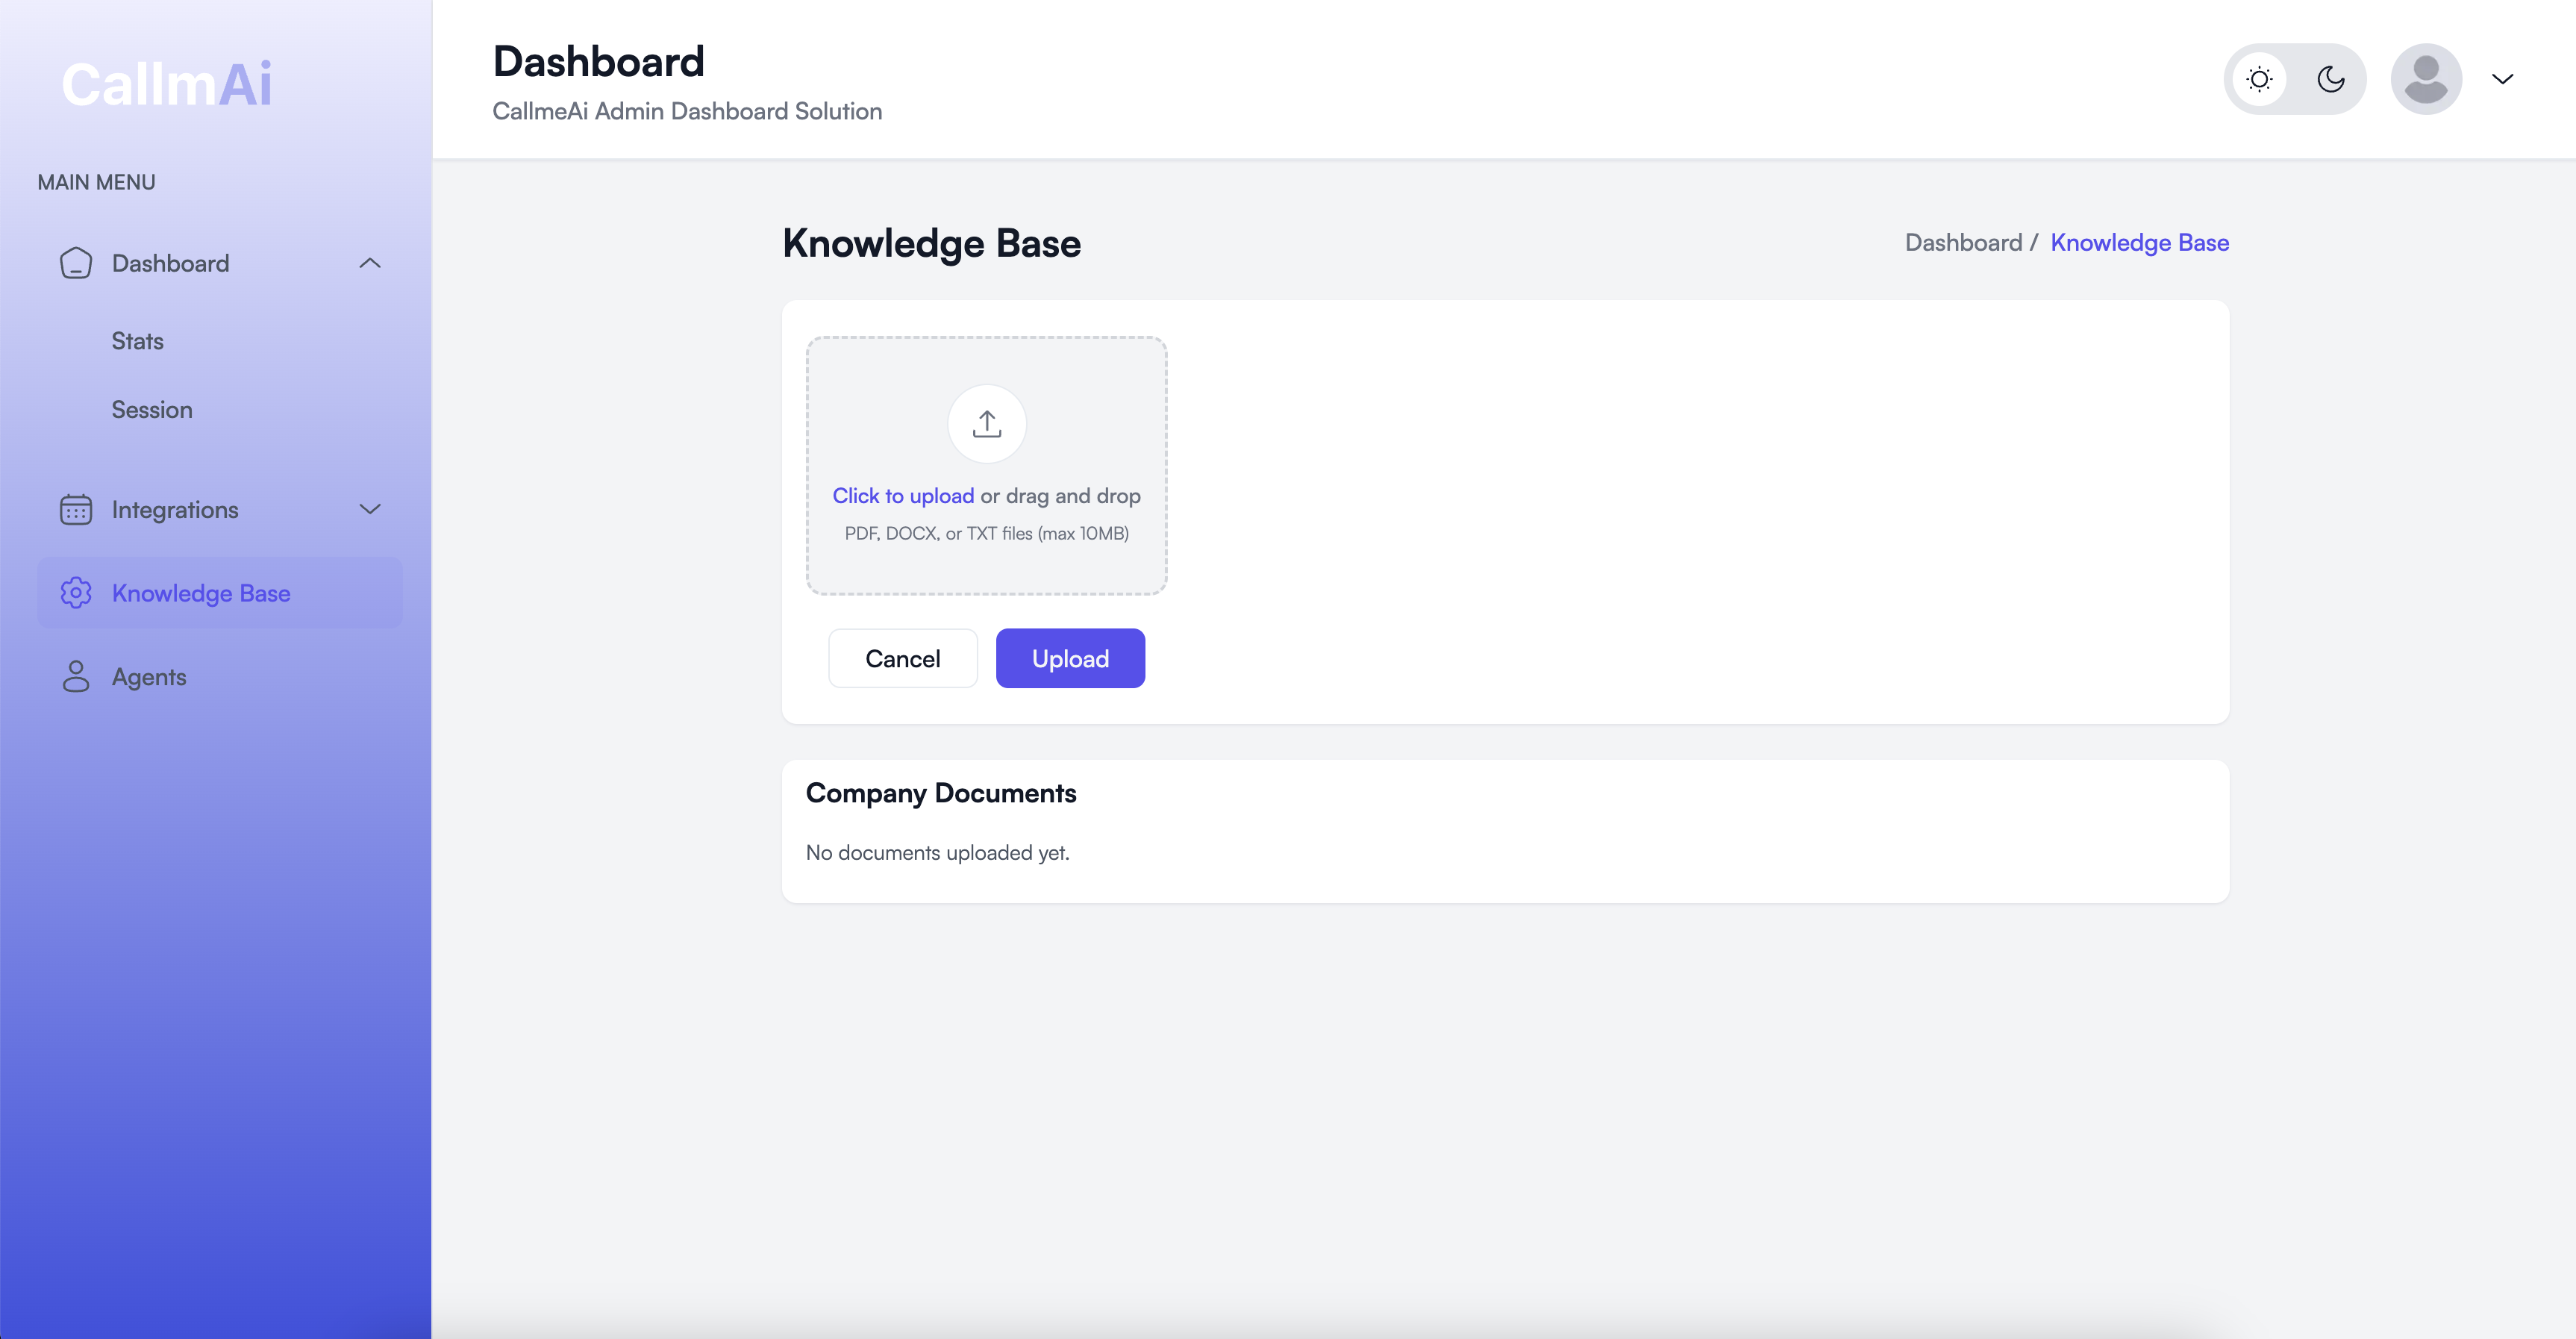The width and height of the screenshot is (2576, 1339).
Task: Switch to light mode with the sun icon
Action: [x=2259, y=79]
